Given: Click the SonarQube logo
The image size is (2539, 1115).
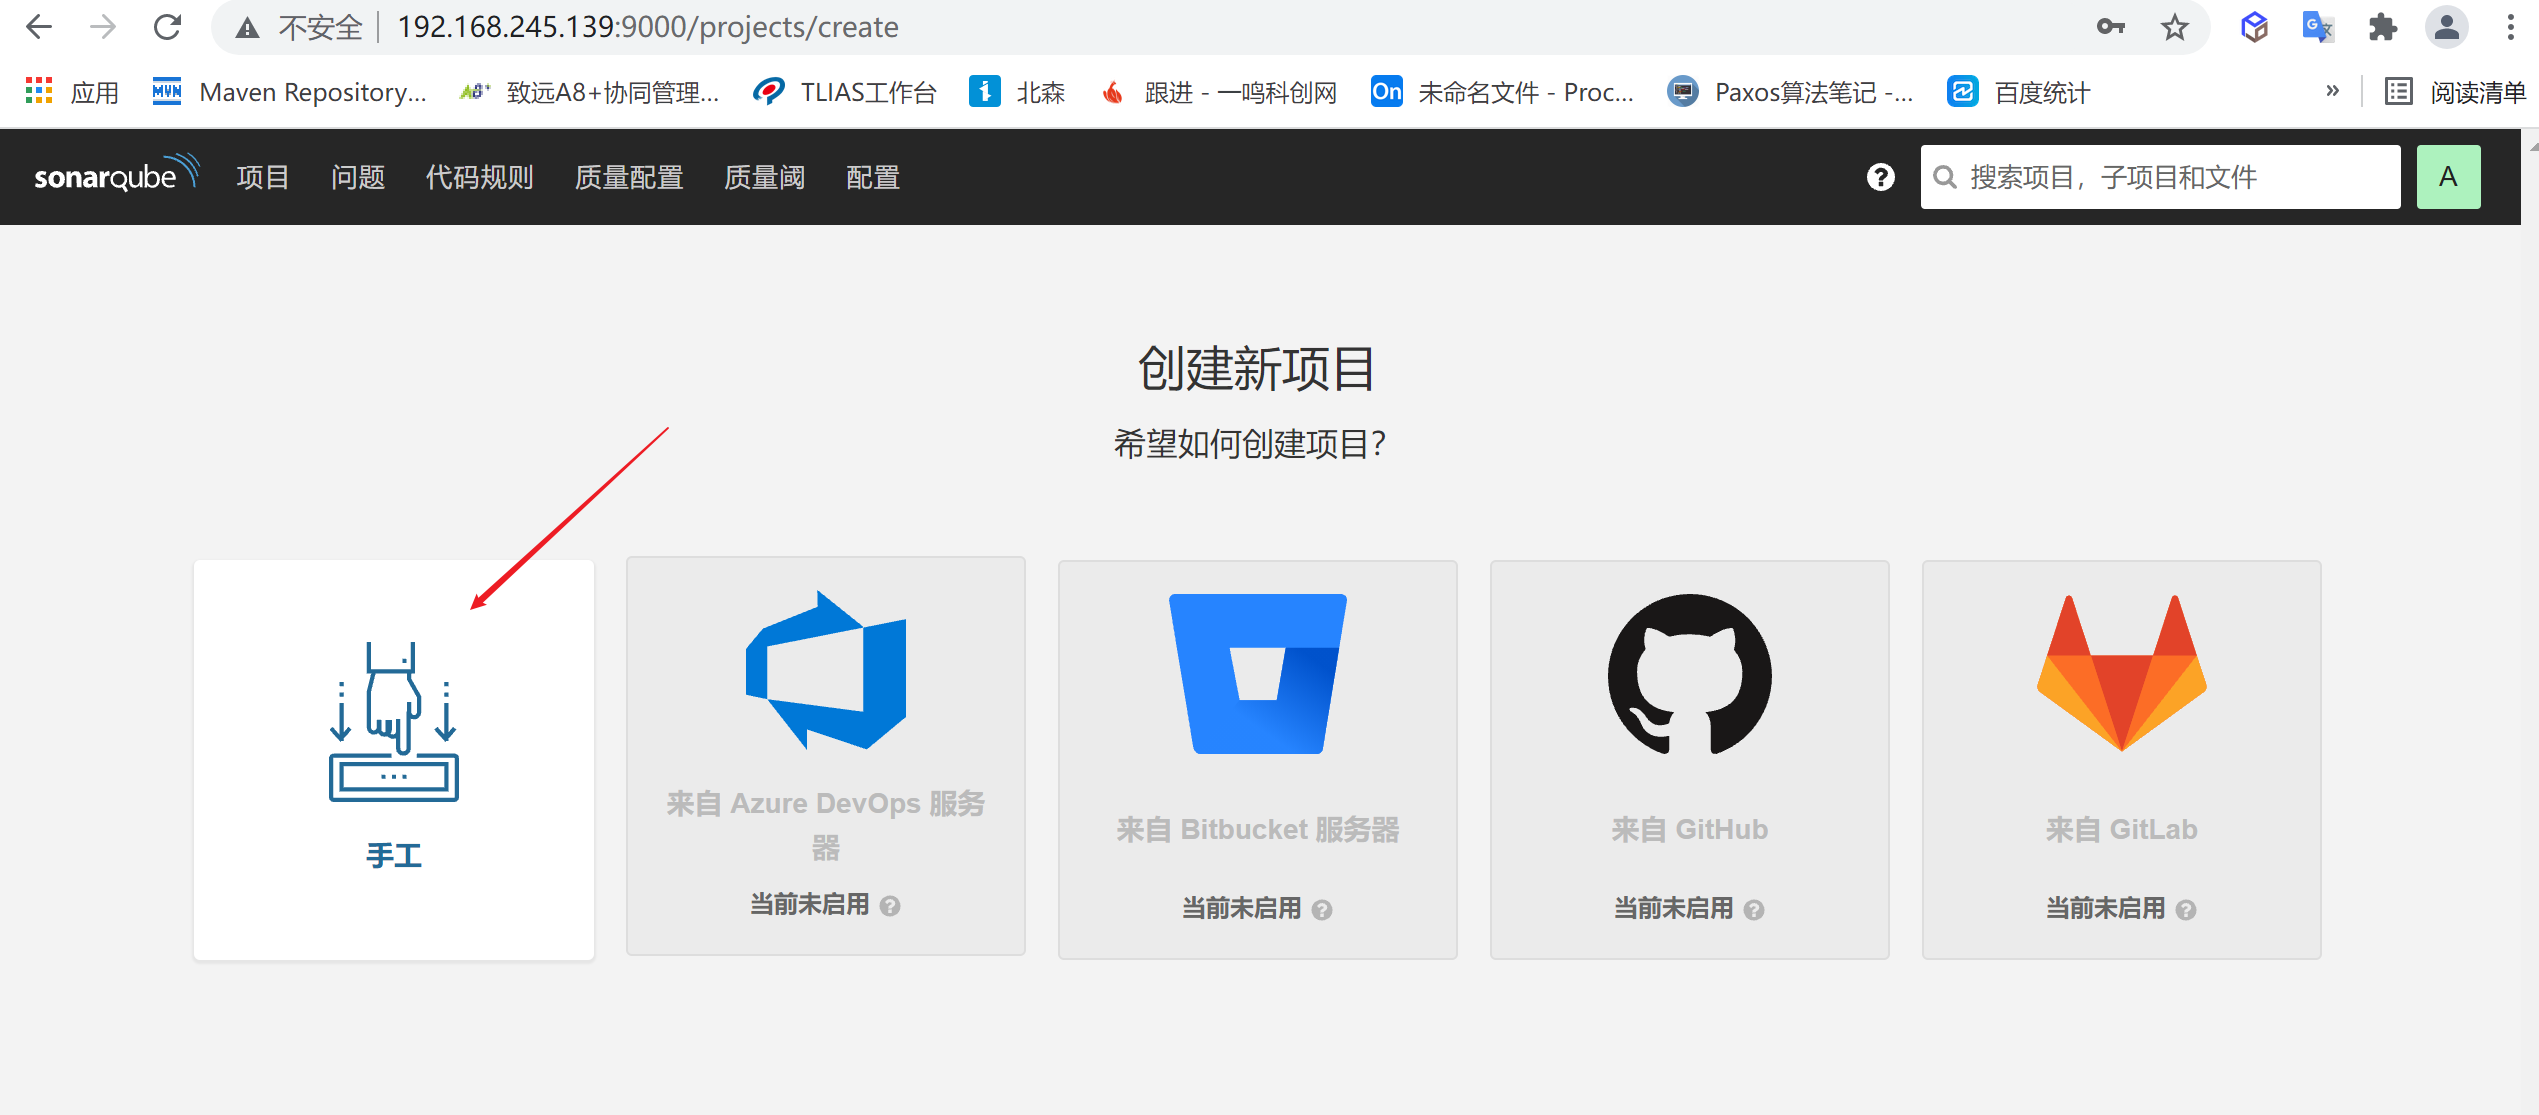Looking at the screenshot, I should [116, 176].
